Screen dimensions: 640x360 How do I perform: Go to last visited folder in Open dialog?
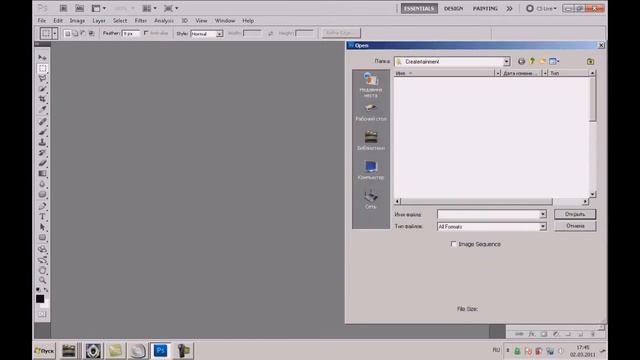[x=521, y=61]
